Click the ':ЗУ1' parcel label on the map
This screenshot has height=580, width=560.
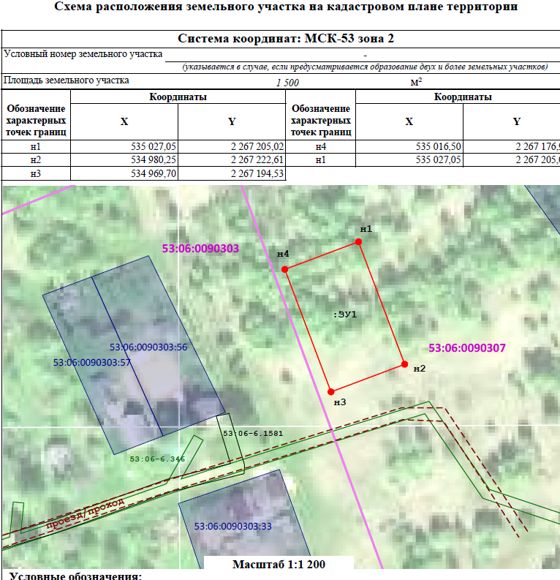[345, 315]
